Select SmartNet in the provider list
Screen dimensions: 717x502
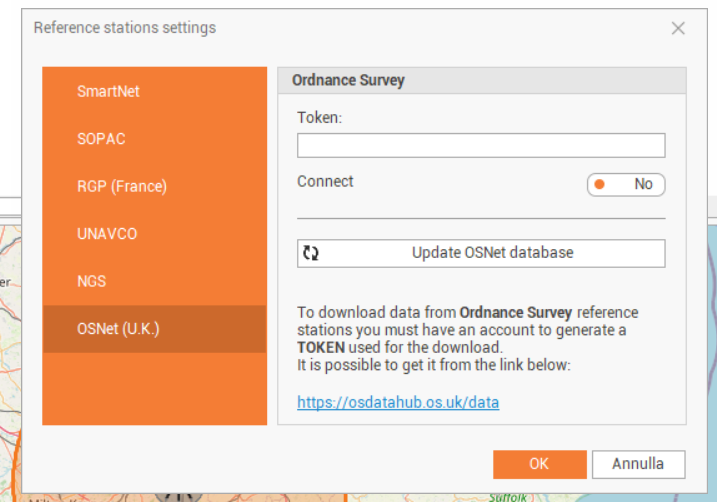(108, 91)
